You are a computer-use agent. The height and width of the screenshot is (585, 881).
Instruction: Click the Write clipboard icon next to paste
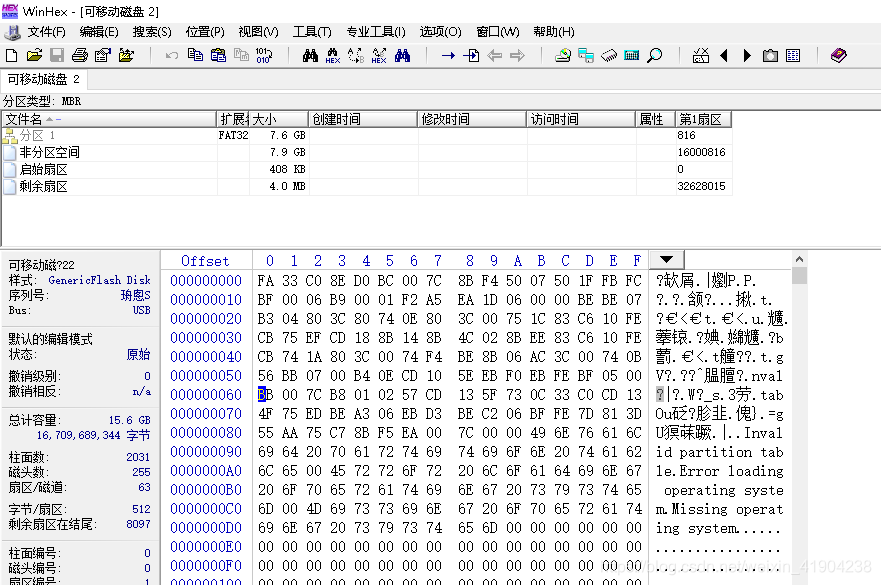click(x=241, y=55)
